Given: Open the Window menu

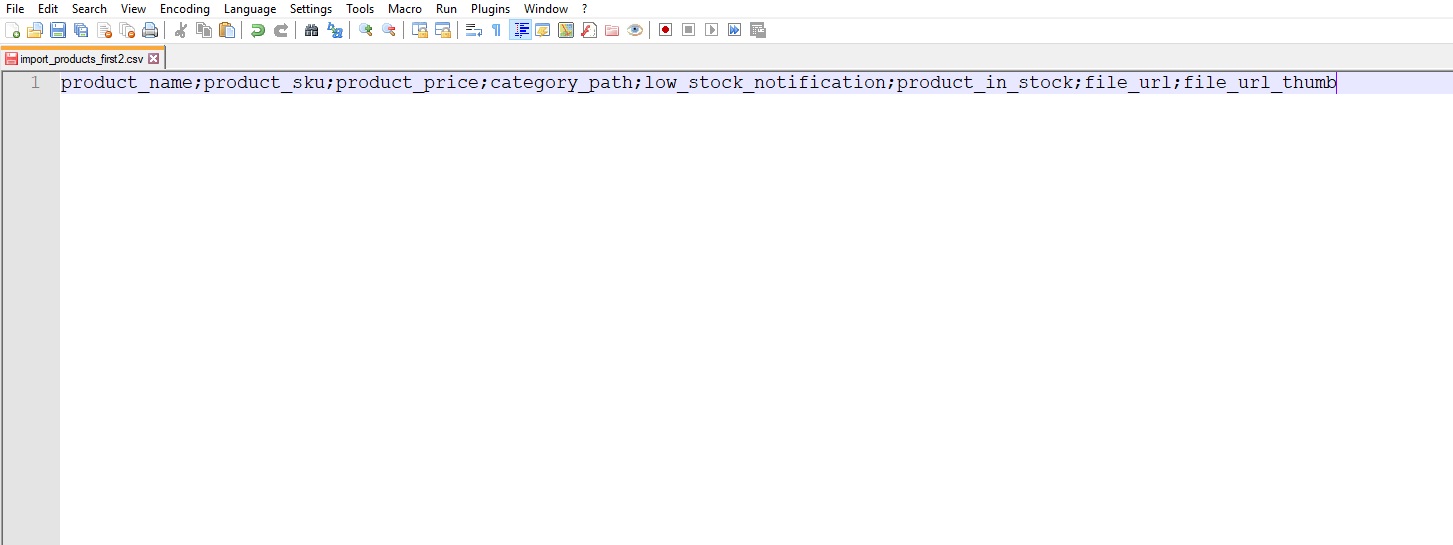Looking at the screenshot, I should pos(546,9).
